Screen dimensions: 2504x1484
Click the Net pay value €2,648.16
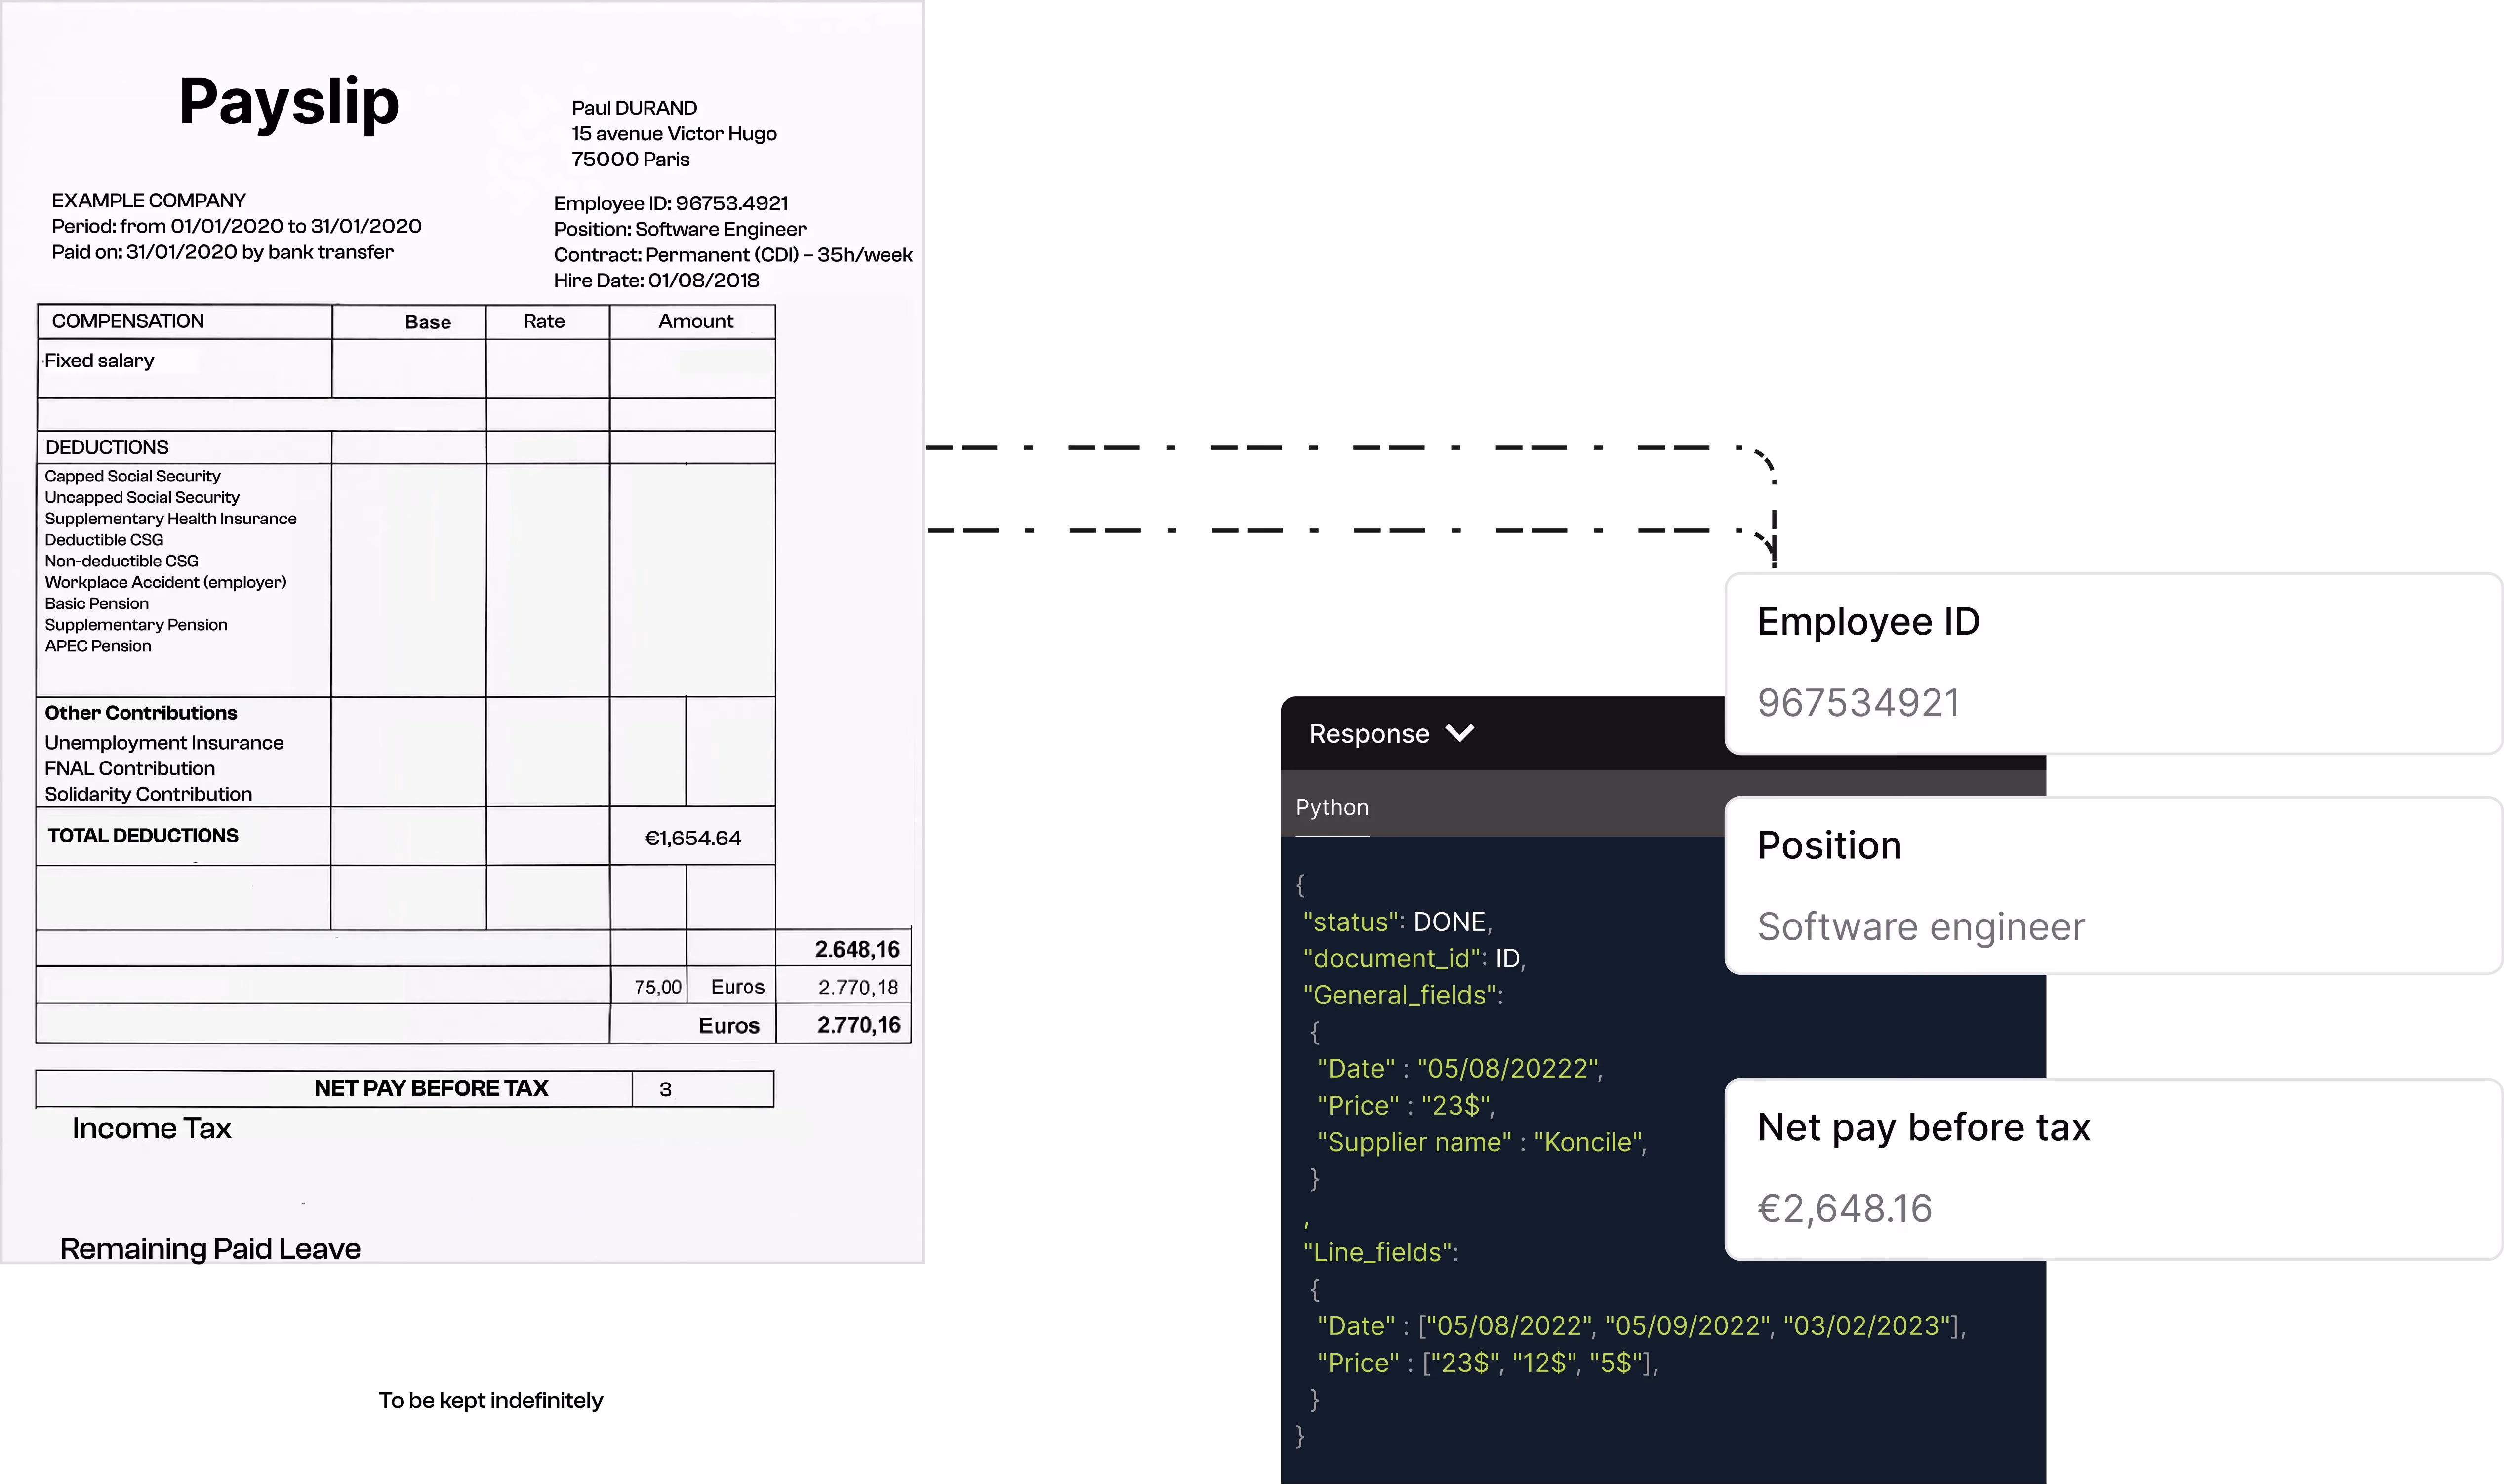(1845, 1208)
